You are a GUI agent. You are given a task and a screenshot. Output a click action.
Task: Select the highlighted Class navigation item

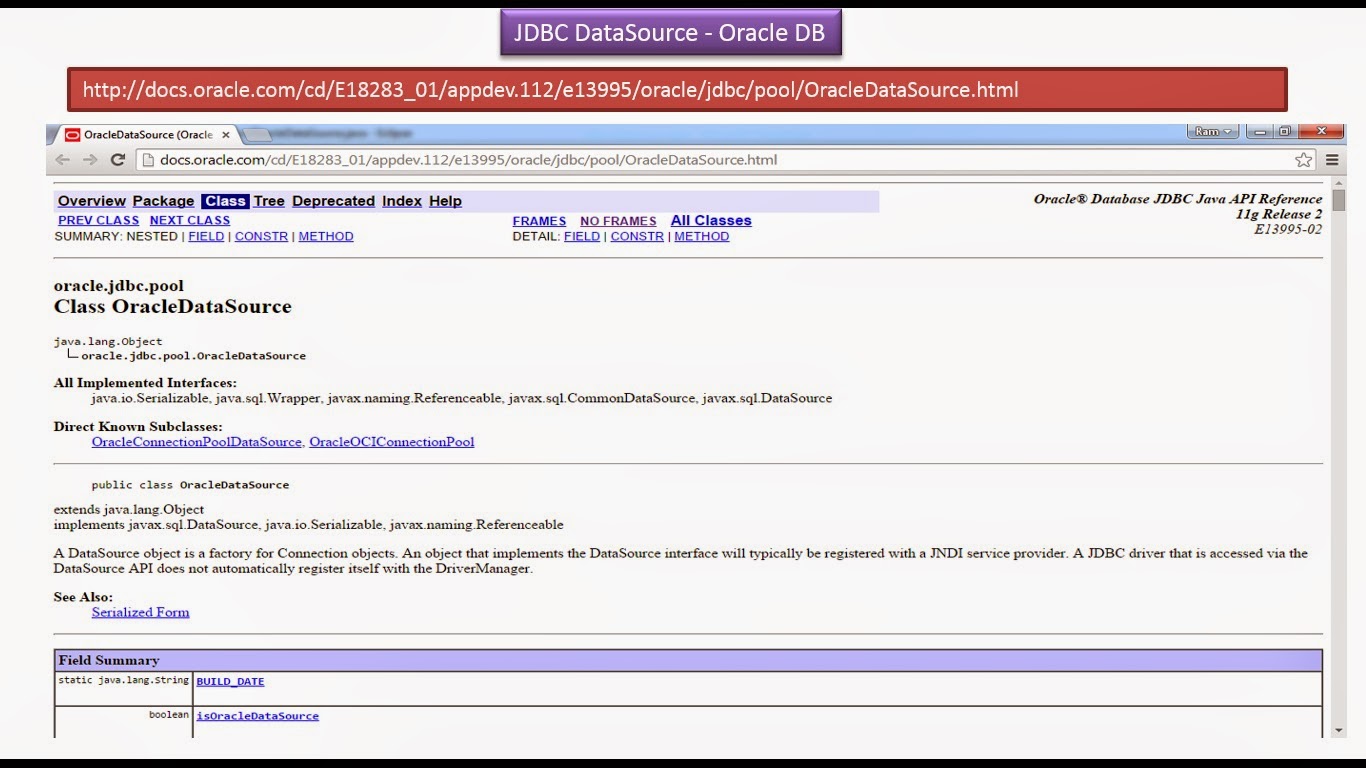pos(225,201)
